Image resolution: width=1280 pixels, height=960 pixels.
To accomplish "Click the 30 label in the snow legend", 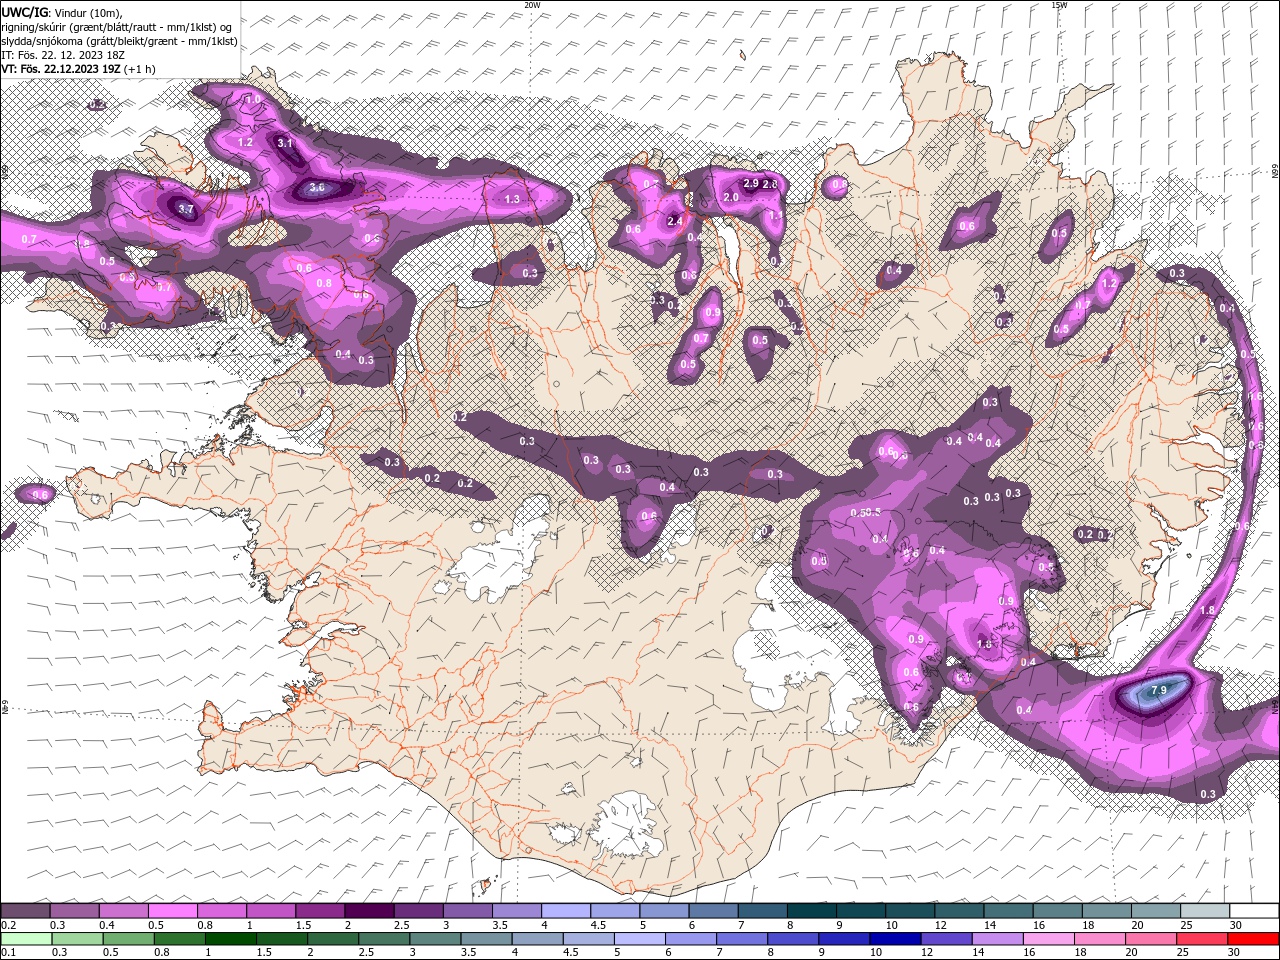I will coord(1235,925).
